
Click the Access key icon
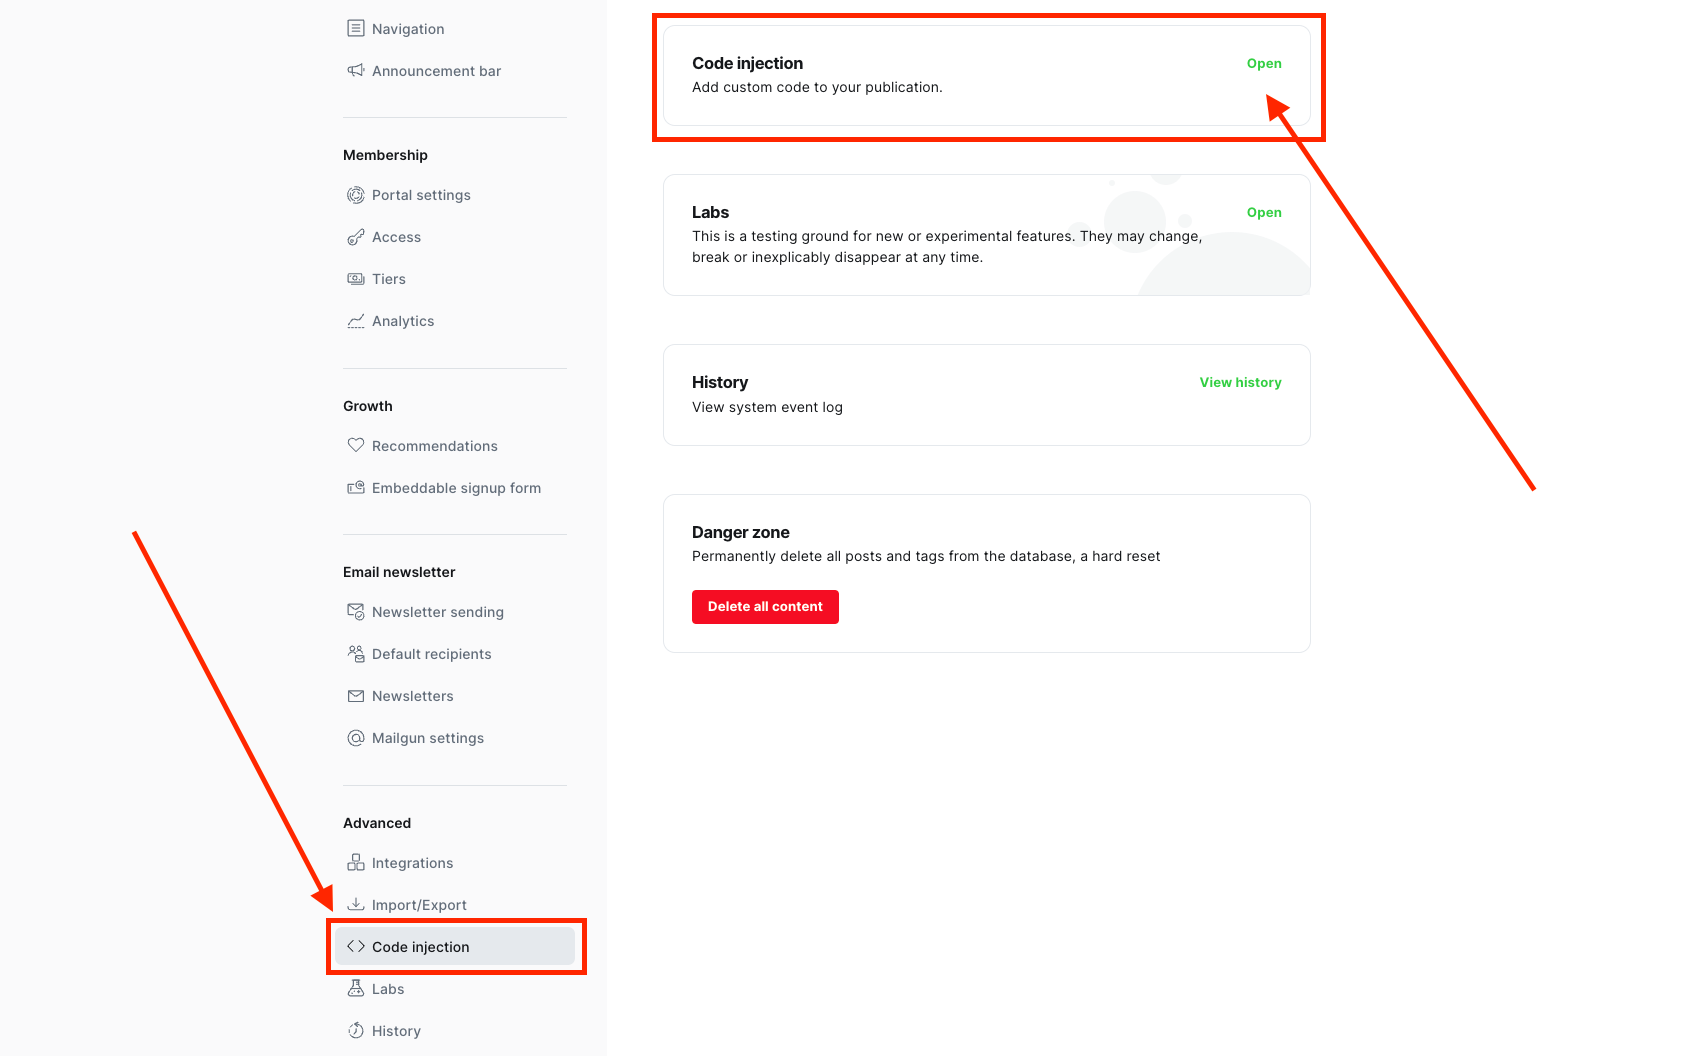click(355, 237)
